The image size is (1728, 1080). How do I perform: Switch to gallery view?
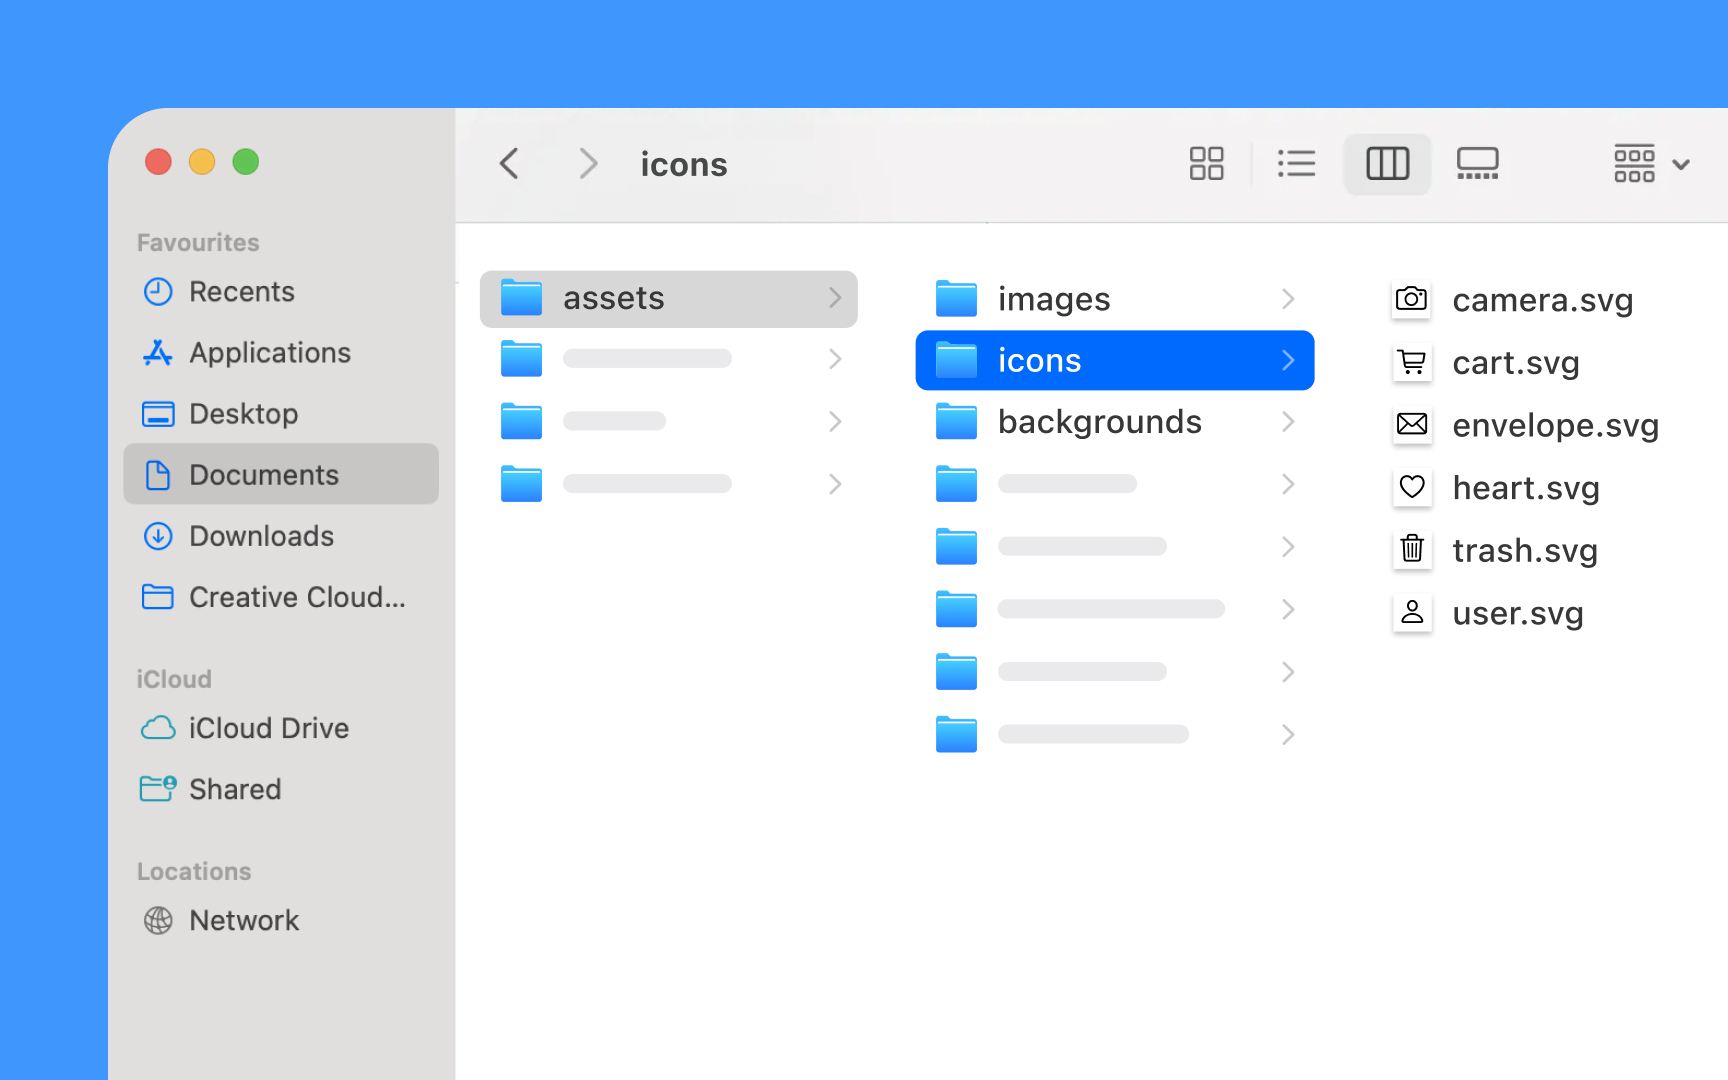coord(1478,163)
